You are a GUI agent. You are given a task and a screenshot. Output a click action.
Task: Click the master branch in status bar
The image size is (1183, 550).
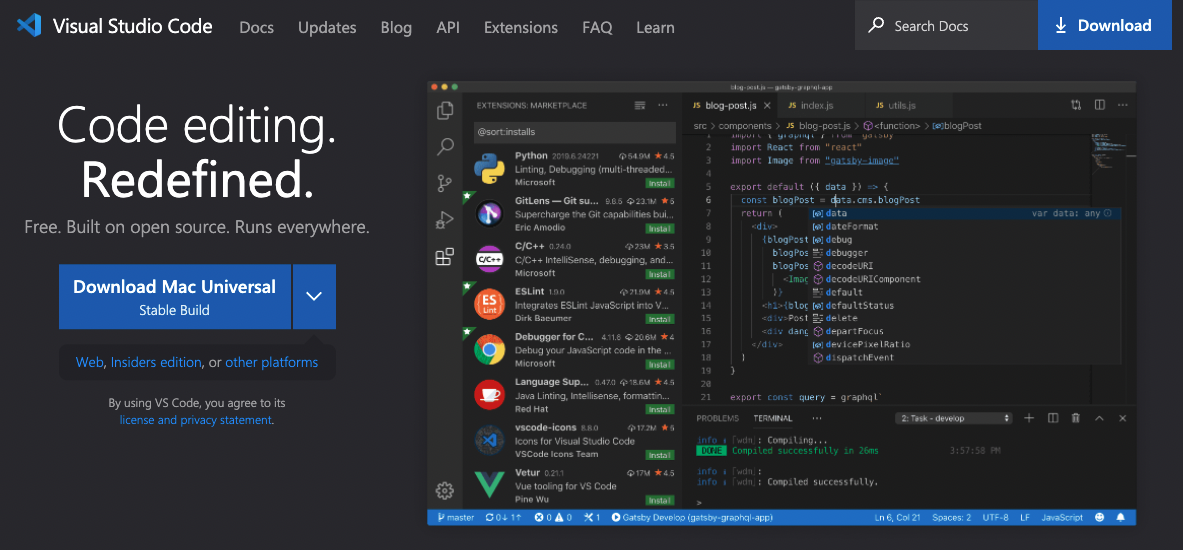tap(455, 518)
